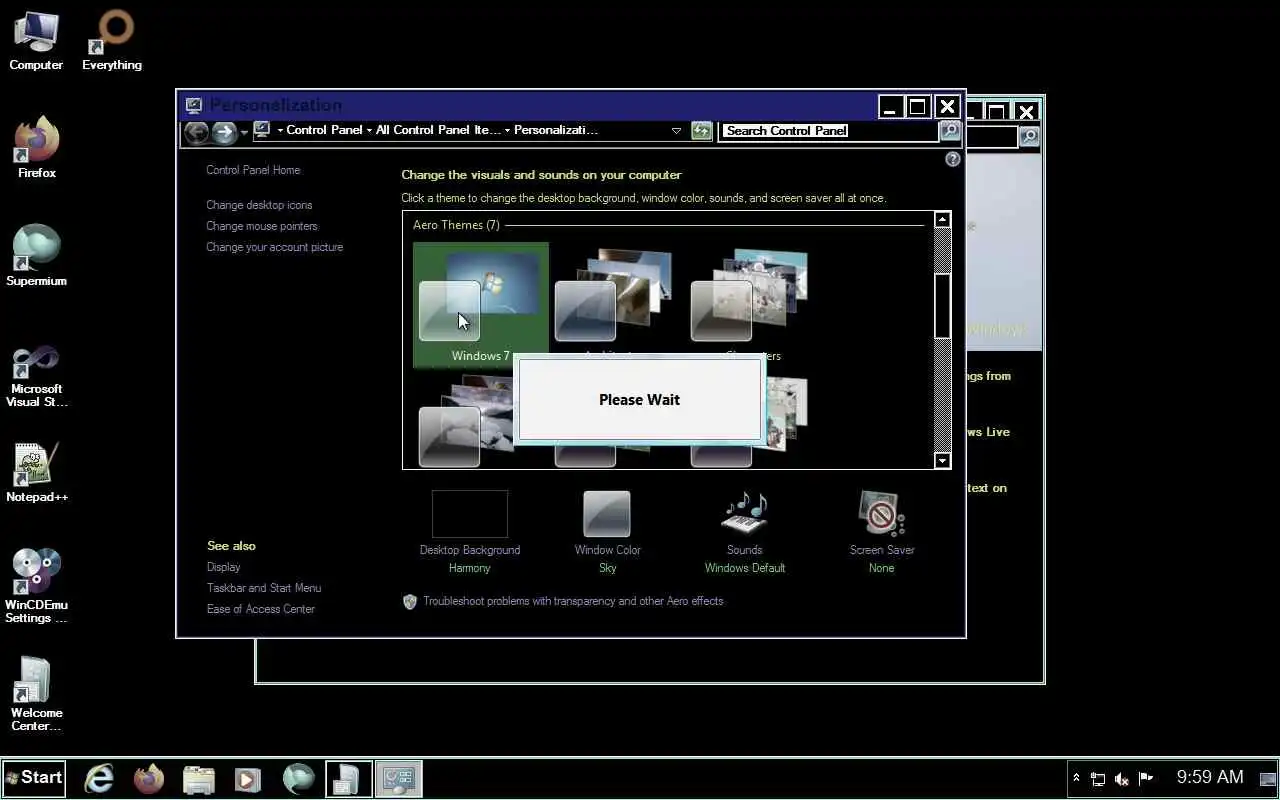Refresh the Personalization page
The height and width of the screenshot is (800, 1280).
[701, 131]
